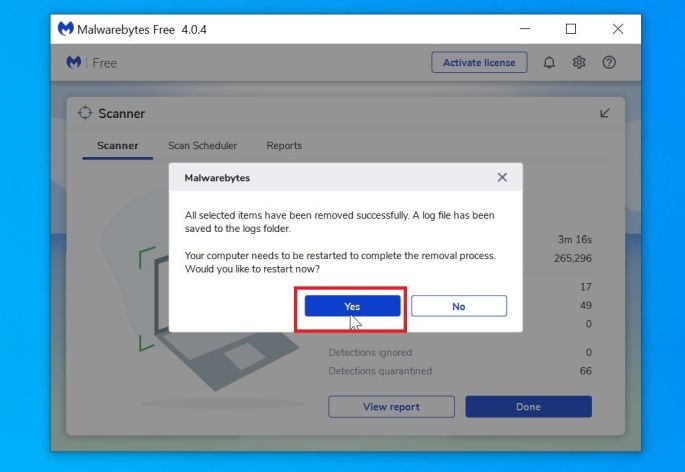Click Malwarebytes logo next to Free

coord(73,62)
